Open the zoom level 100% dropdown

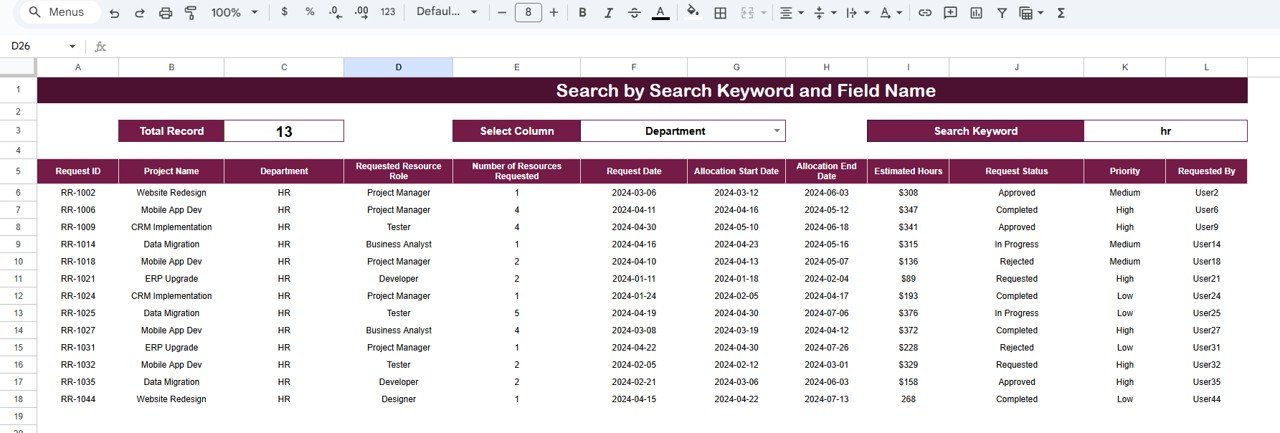coord(234,13)
